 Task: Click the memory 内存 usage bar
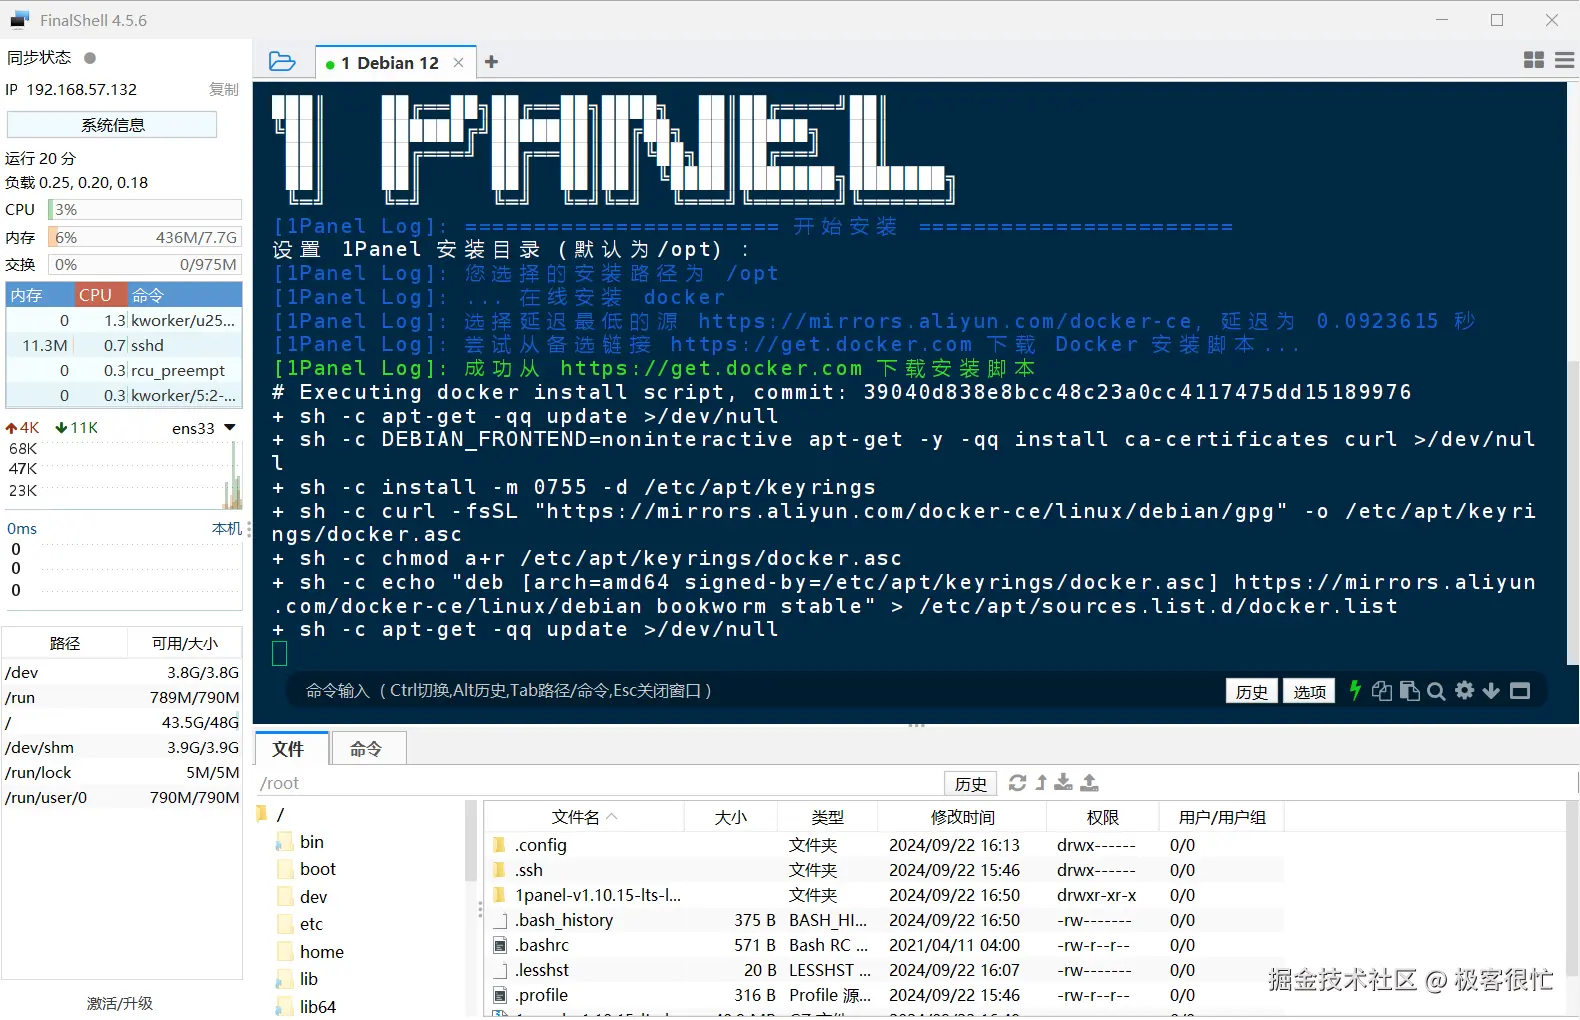tap(145, 237)
